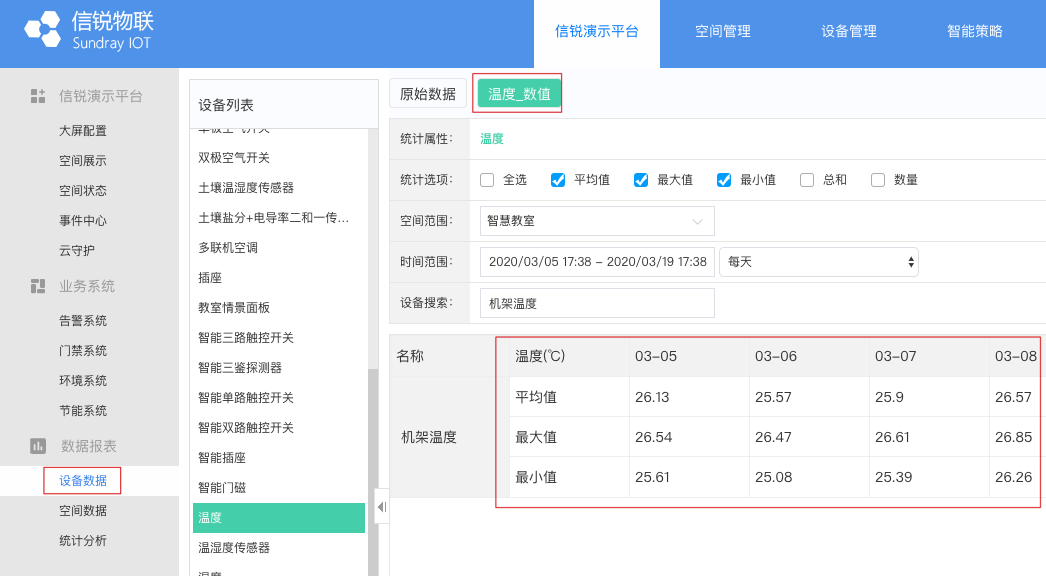Click the 温度(℃) column header
The height and width of the screenshot is (576, 1046).
pyautogui.click(x=569, y=356)
